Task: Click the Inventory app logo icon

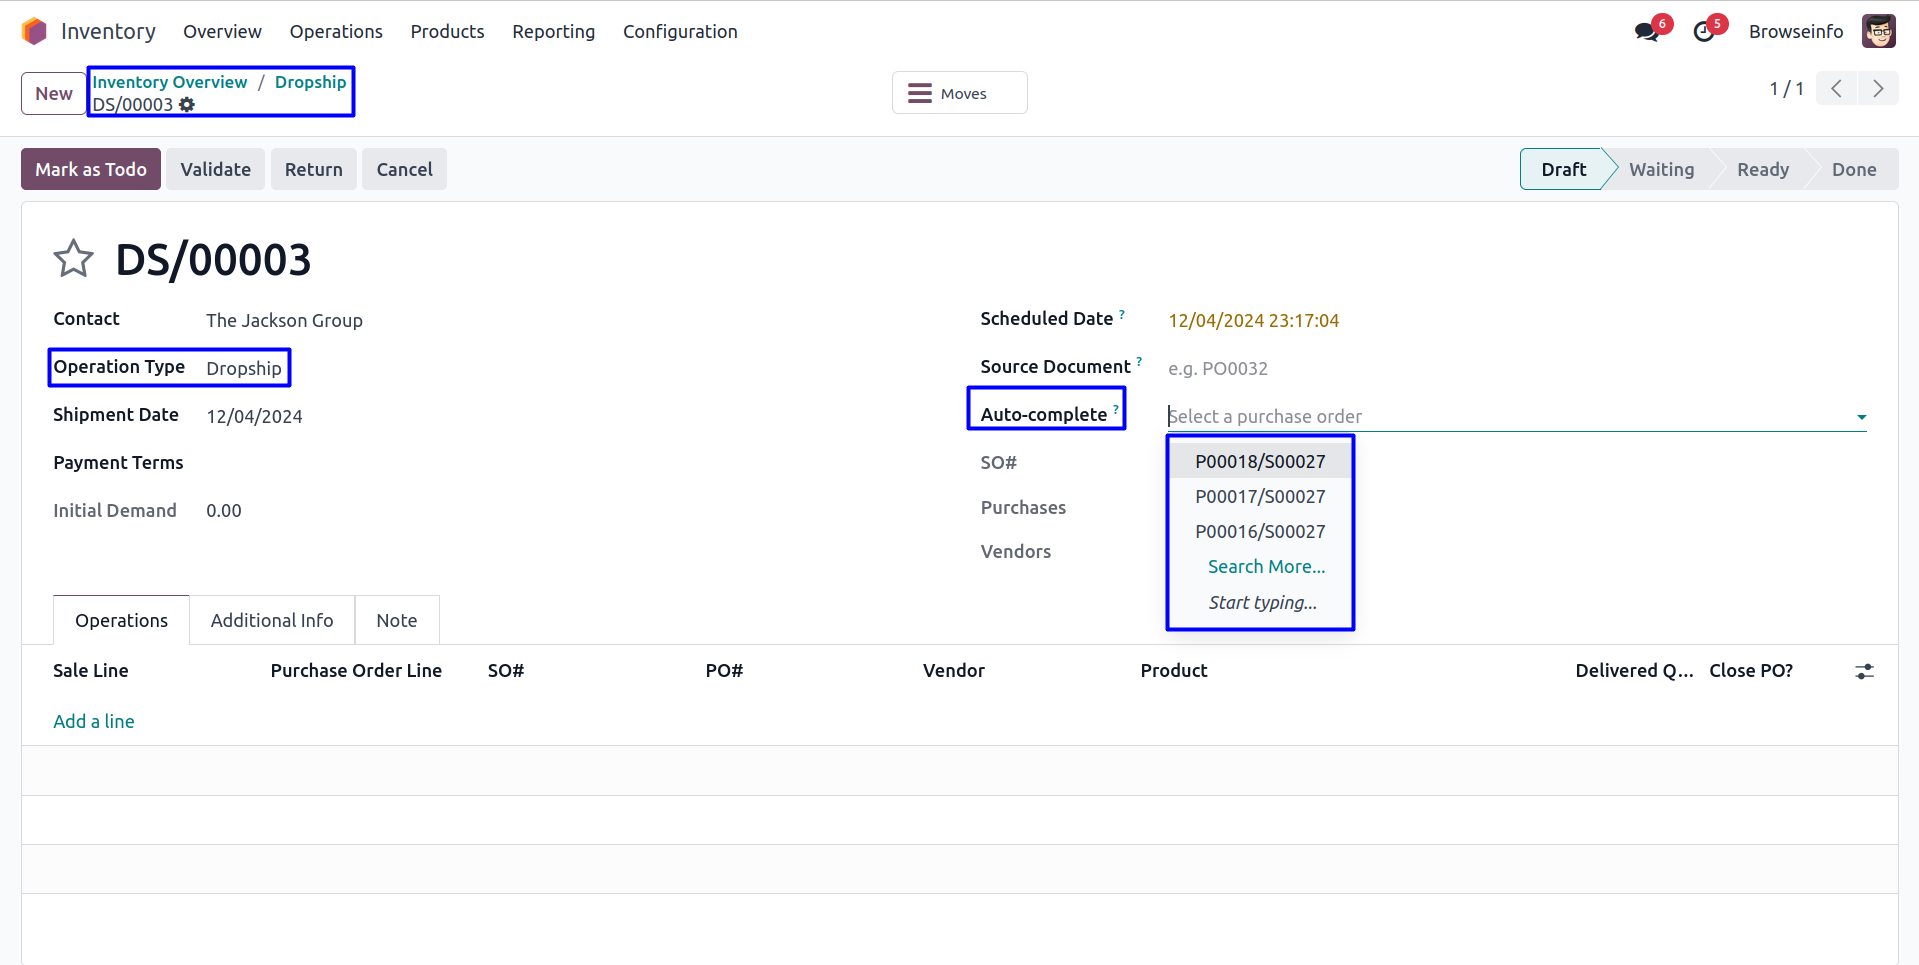Action: click(x=34, y=32)
